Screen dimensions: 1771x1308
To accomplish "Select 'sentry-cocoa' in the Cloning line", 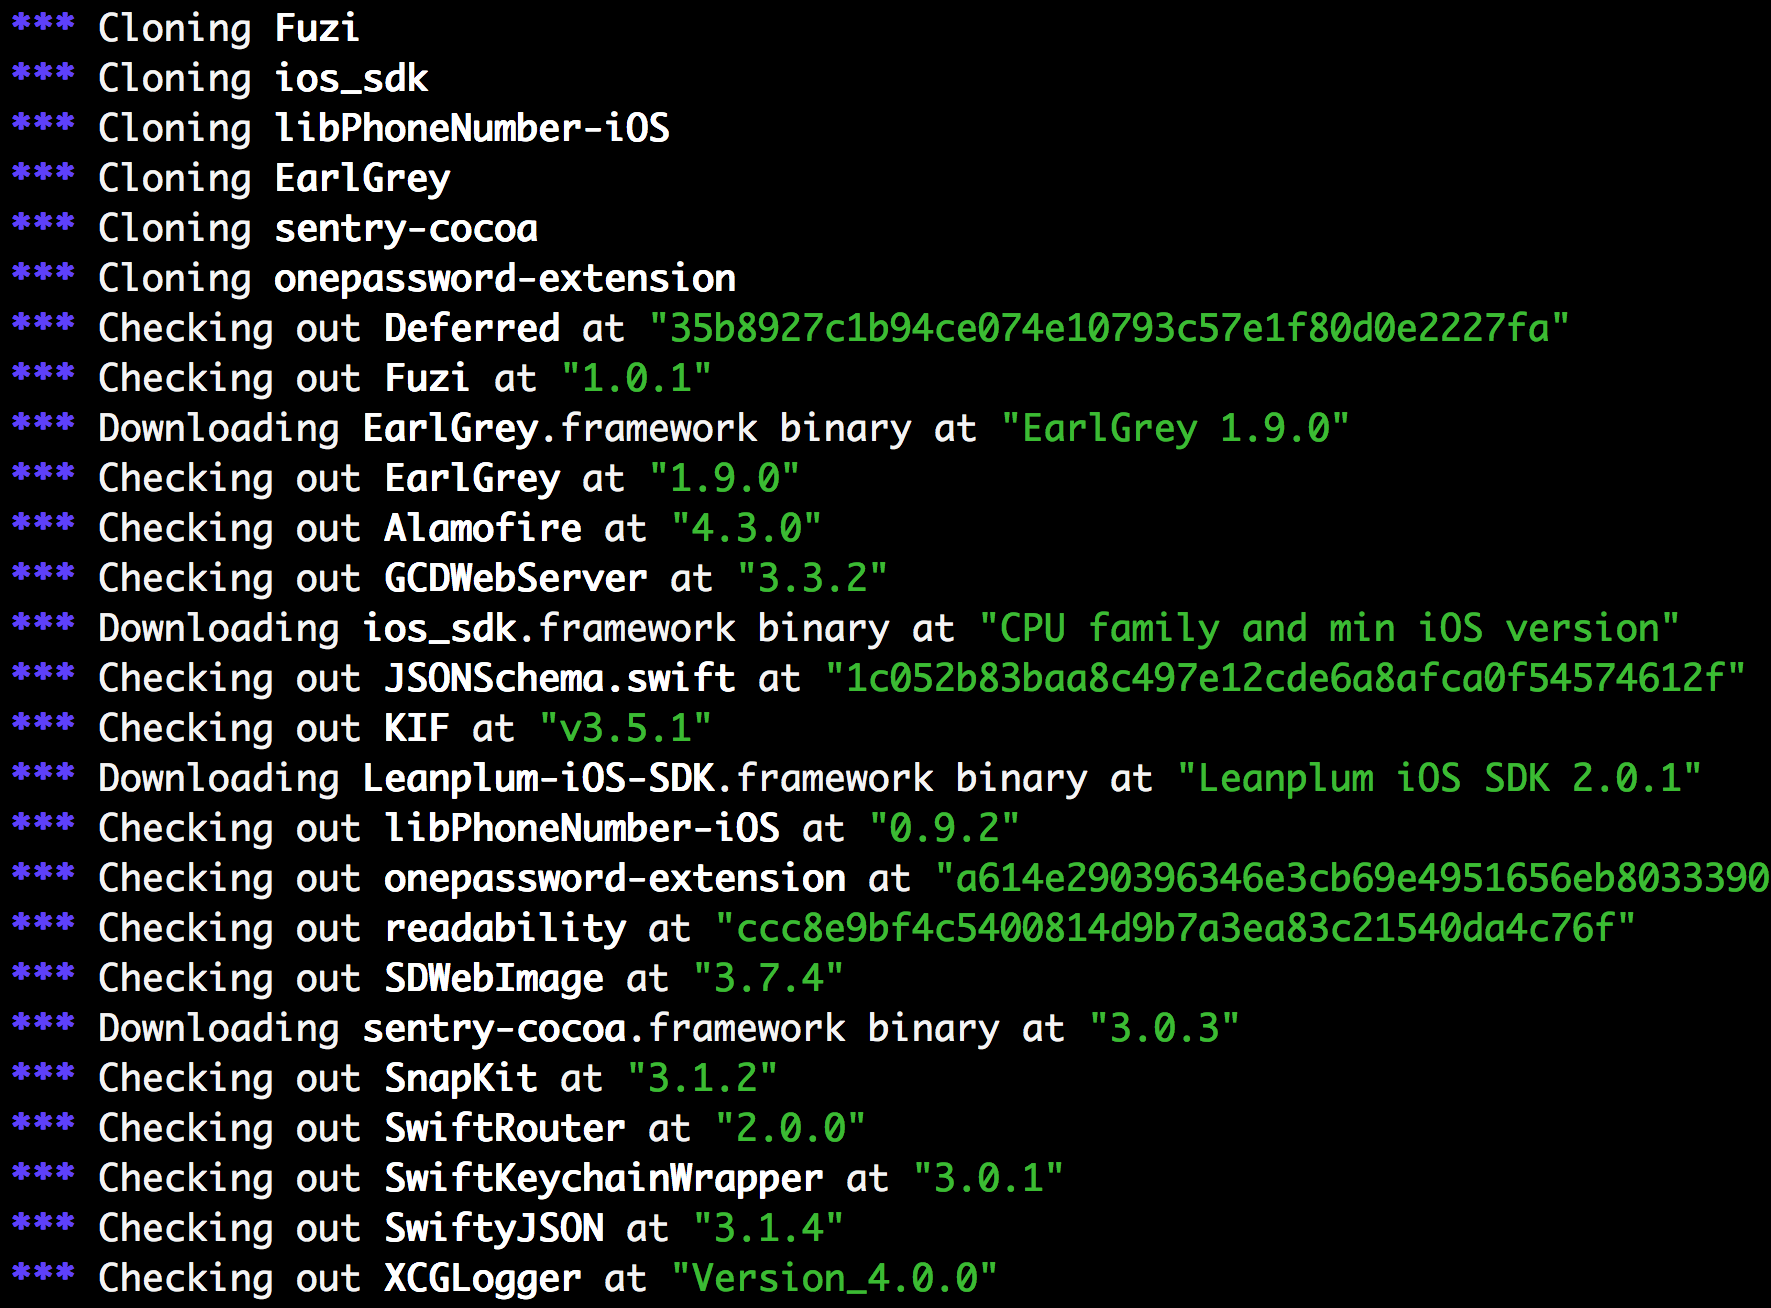I will click(x=406, y=228).
